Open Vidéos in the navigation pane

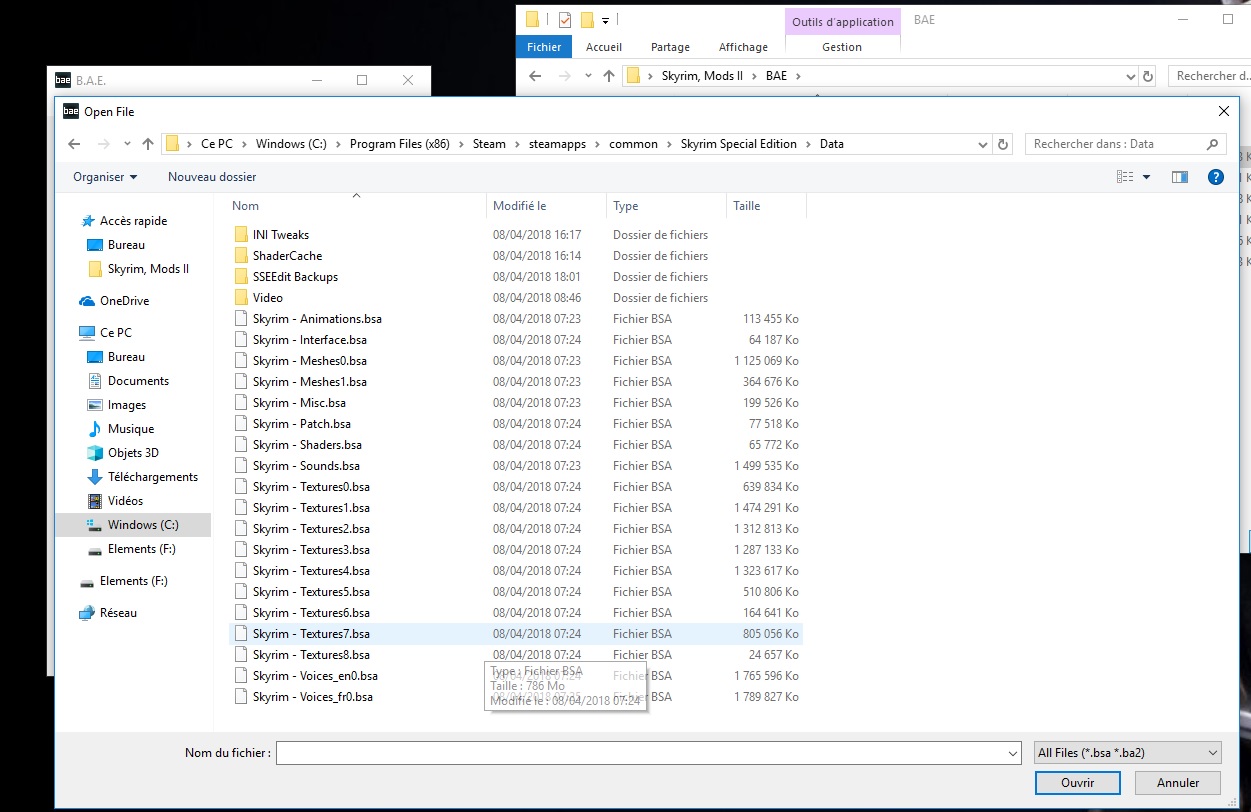pyautogui.click(x=125, y=501)
